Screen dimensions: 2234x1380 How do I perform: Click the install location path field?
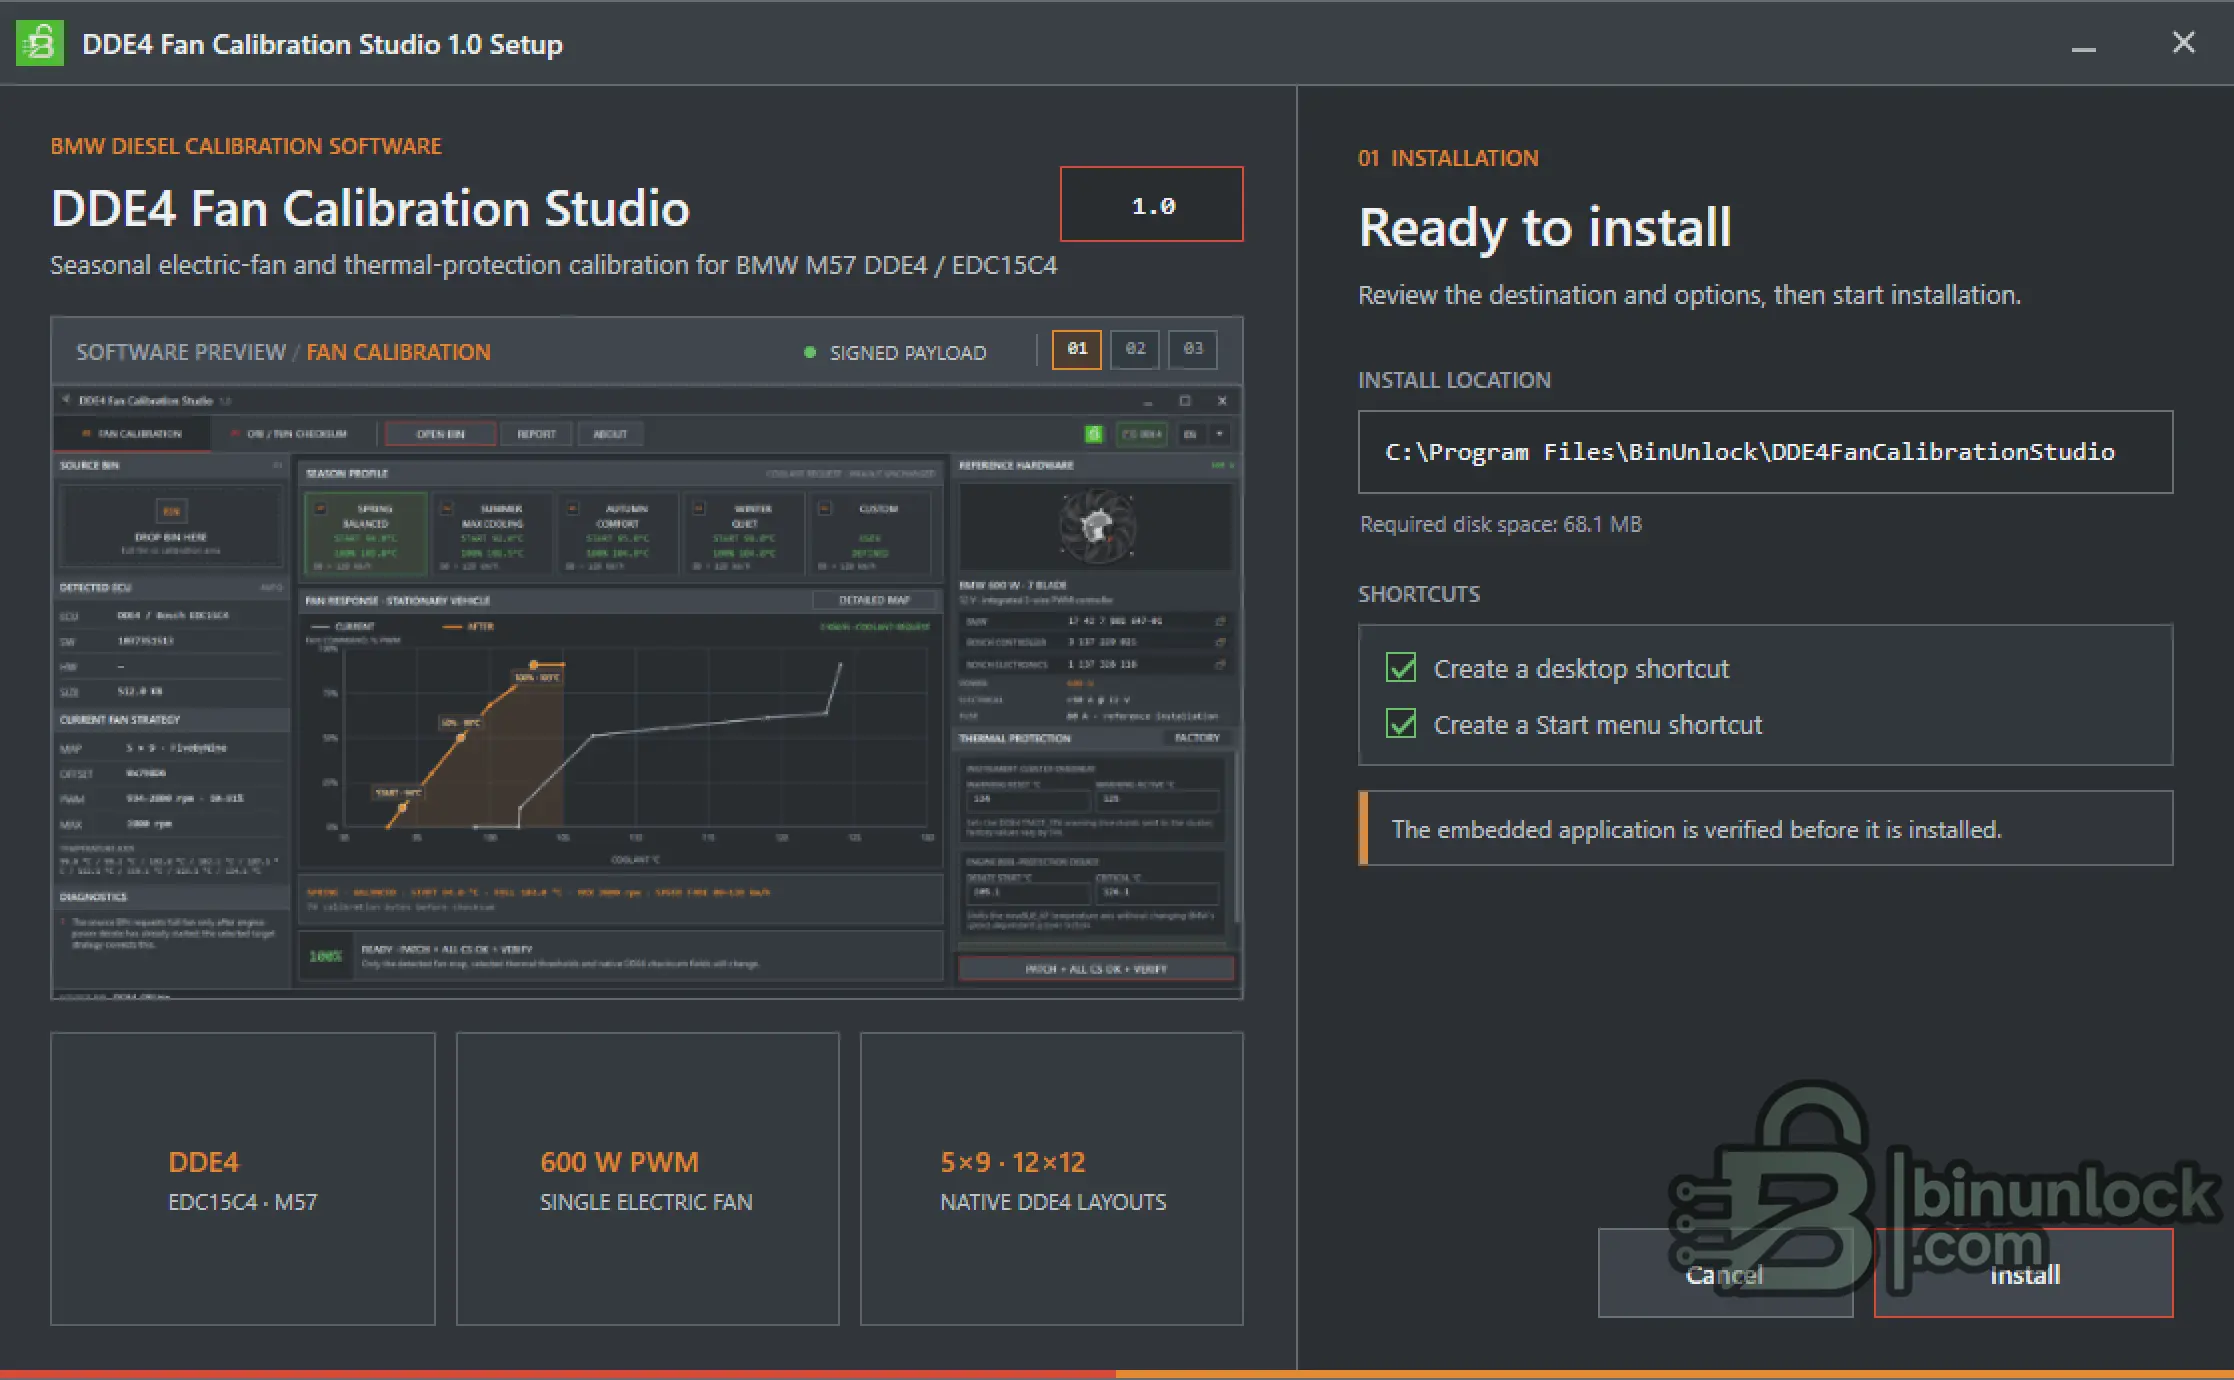[x=1765, y=452]
